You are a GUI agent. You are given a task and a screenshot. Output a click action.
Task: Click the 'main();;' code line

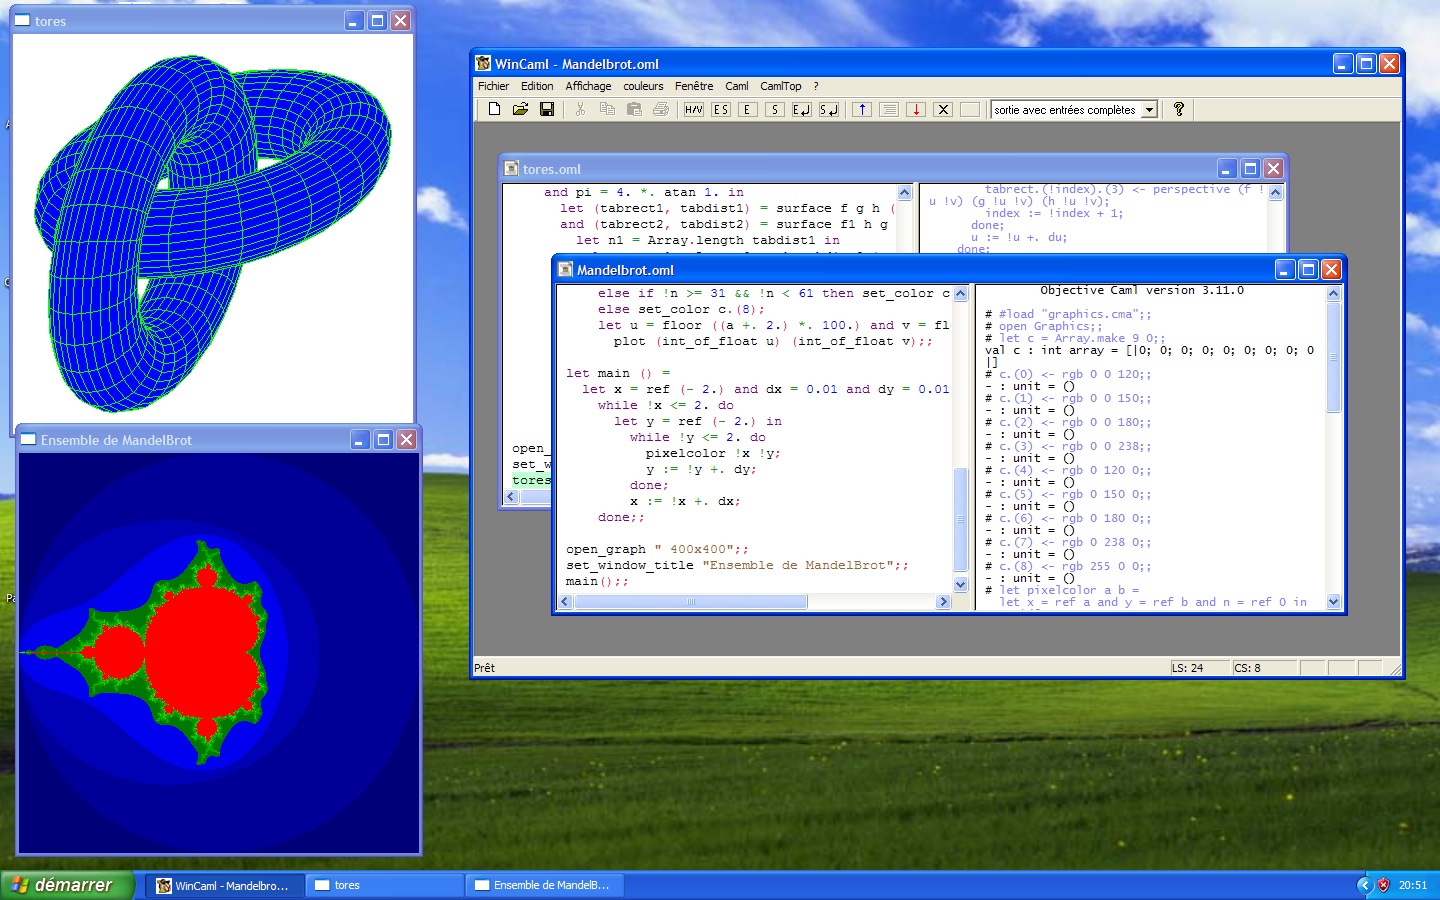click(597, 581)
